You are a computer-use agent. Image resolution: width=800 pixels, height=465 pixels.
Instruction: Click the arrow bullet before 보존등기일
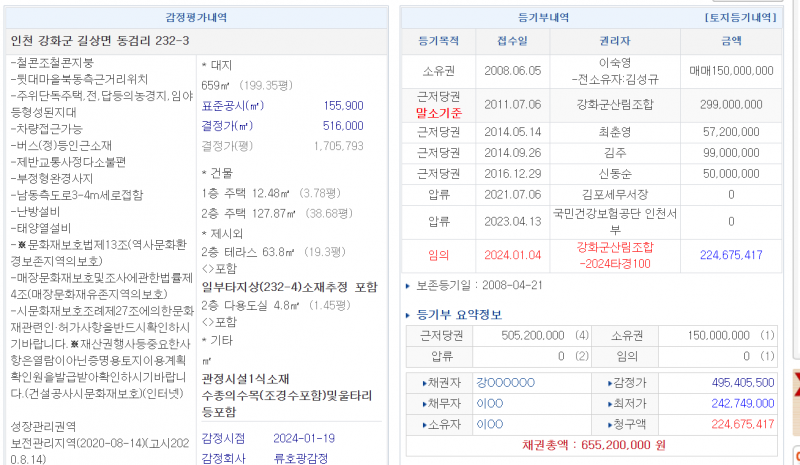coord(408,284)
